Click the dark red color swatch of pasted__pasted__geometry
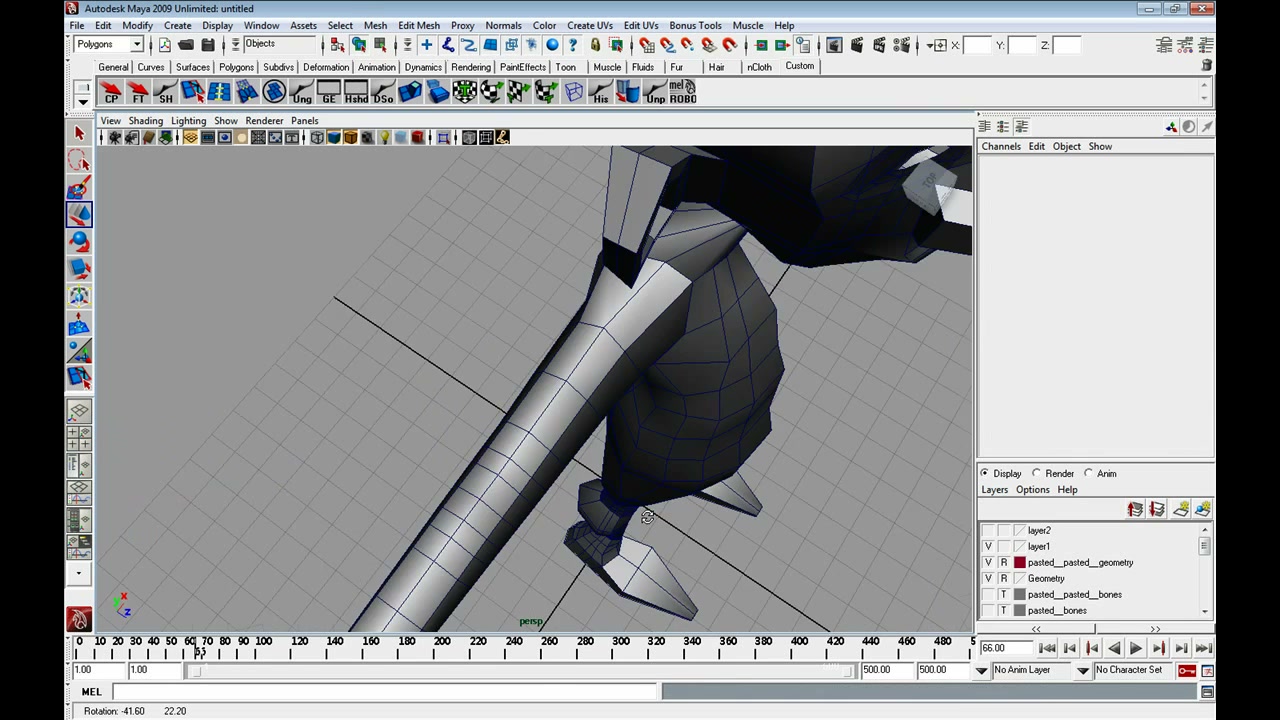This screenshot has height=720, width=1280. pos(1020,563)
